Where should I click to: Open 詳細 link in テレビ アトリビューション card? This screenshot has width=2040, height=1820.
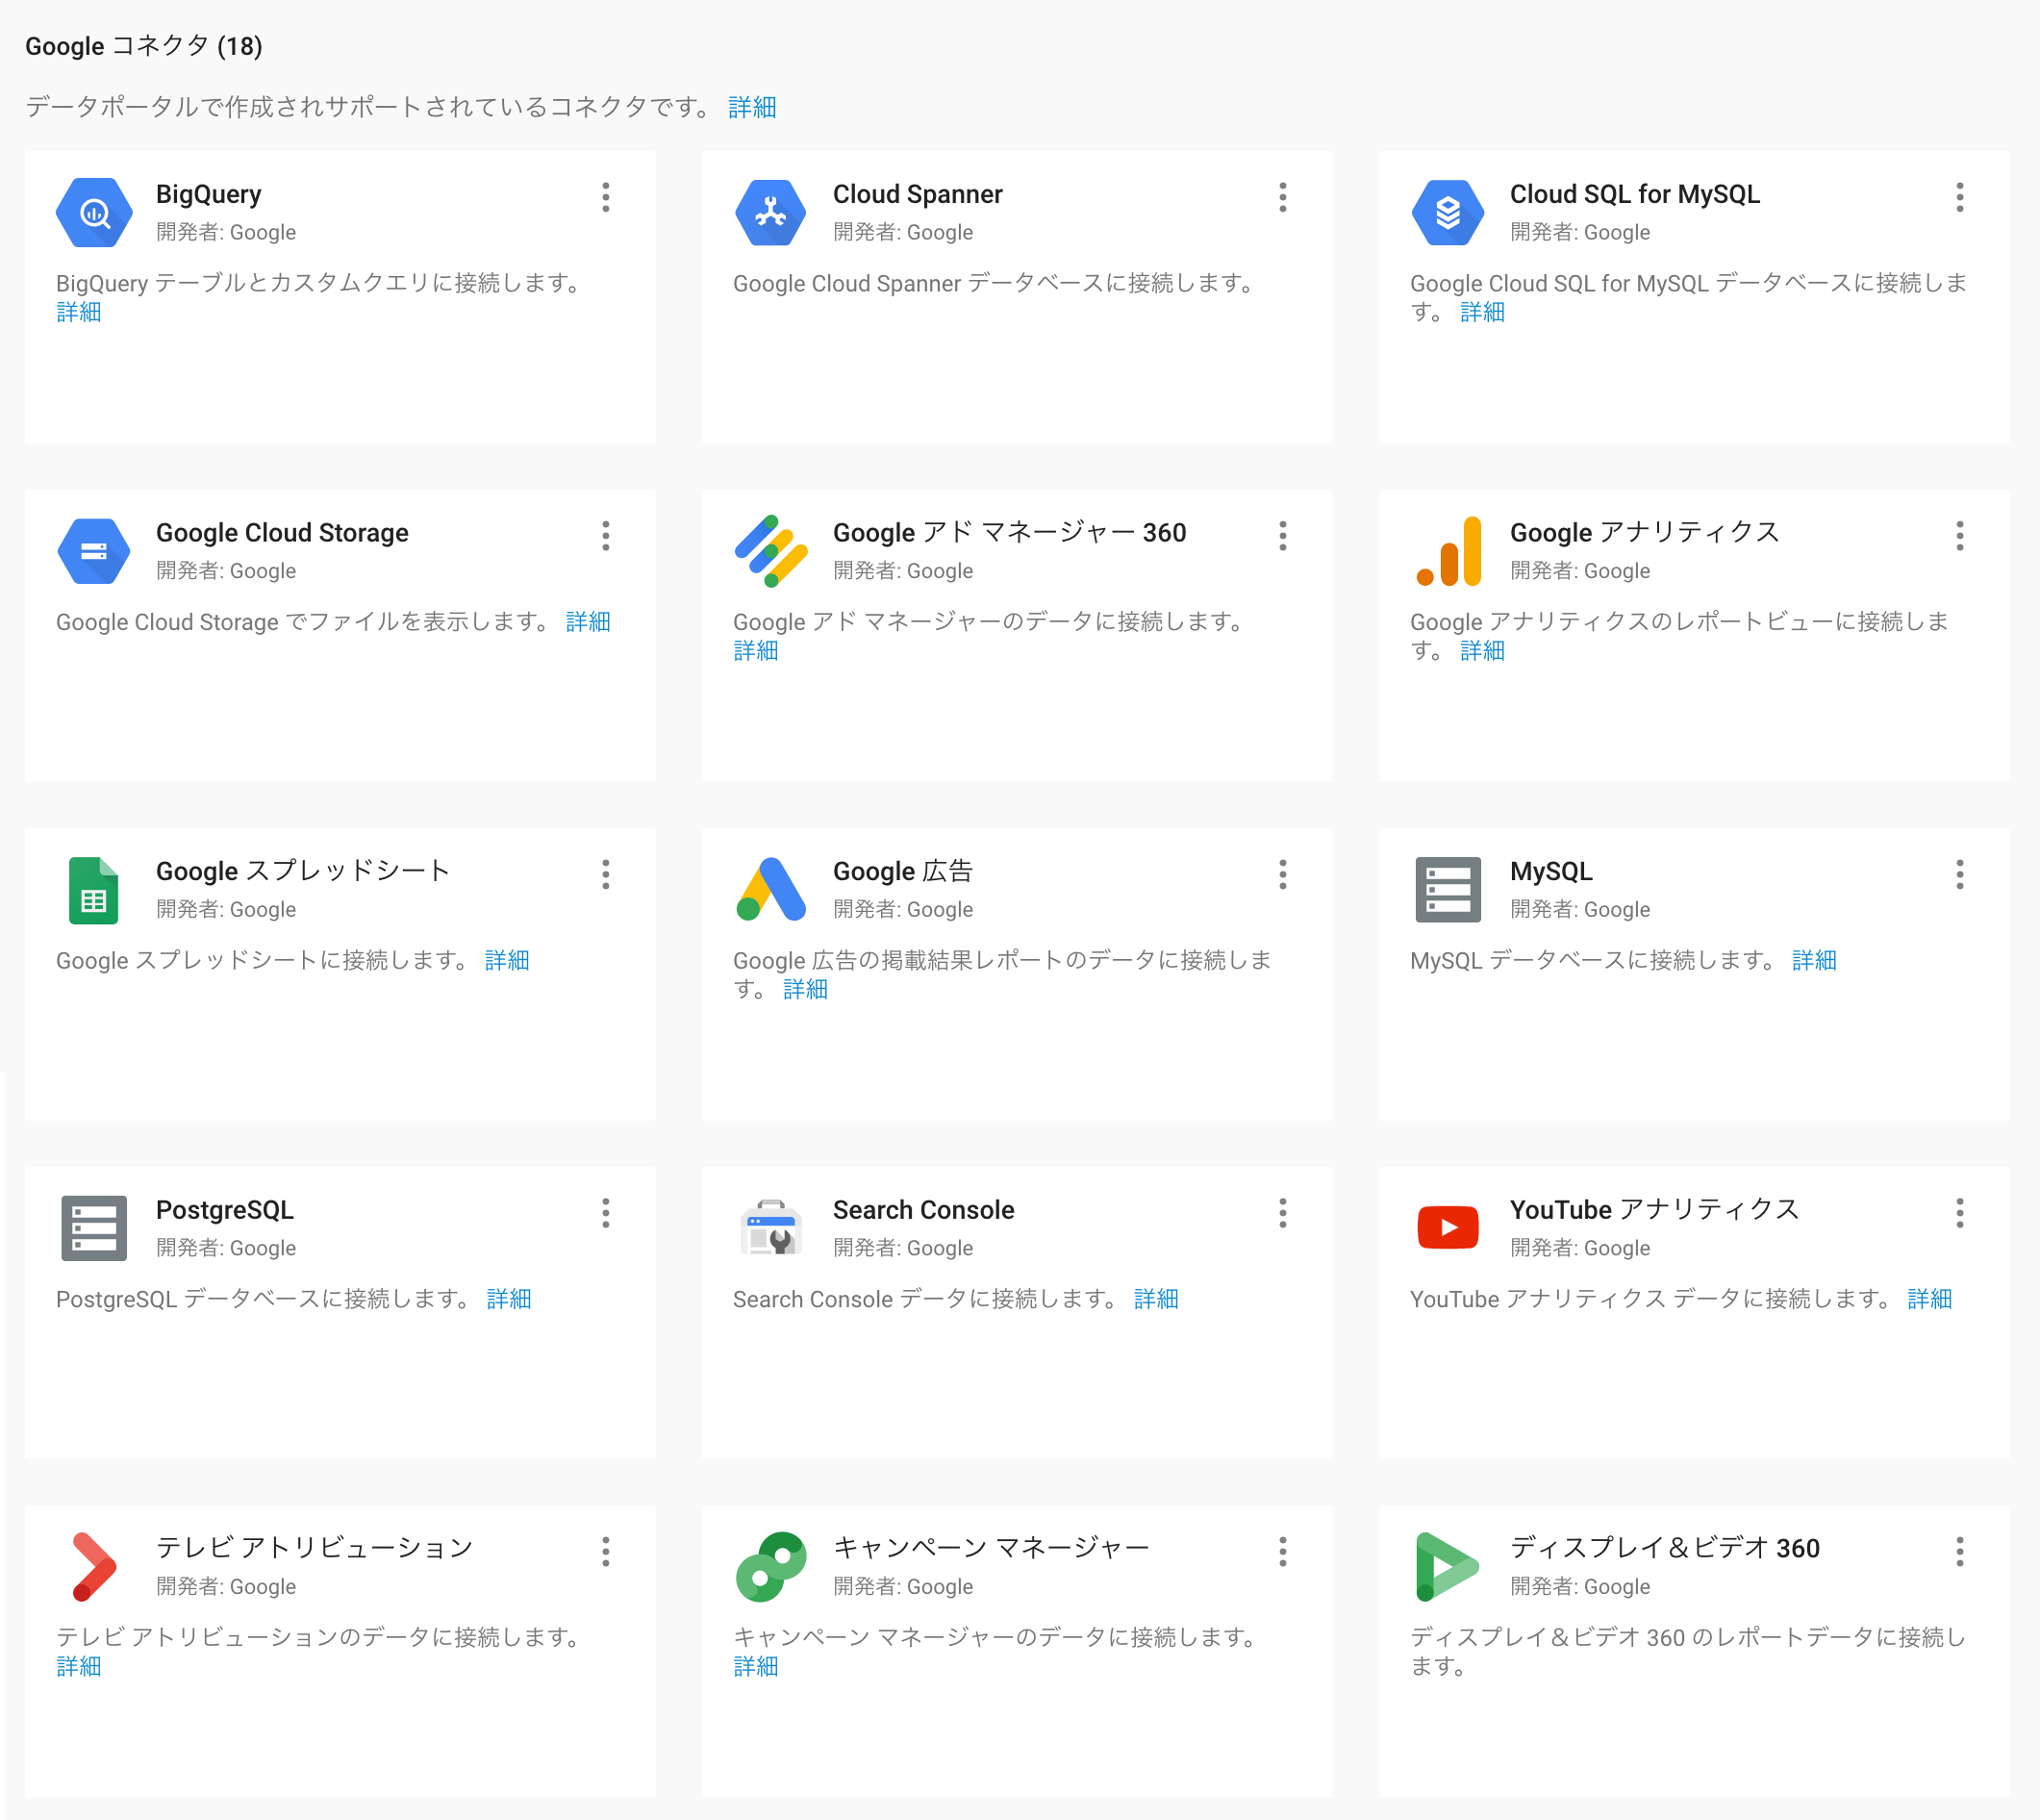[x=78, y=1666]
